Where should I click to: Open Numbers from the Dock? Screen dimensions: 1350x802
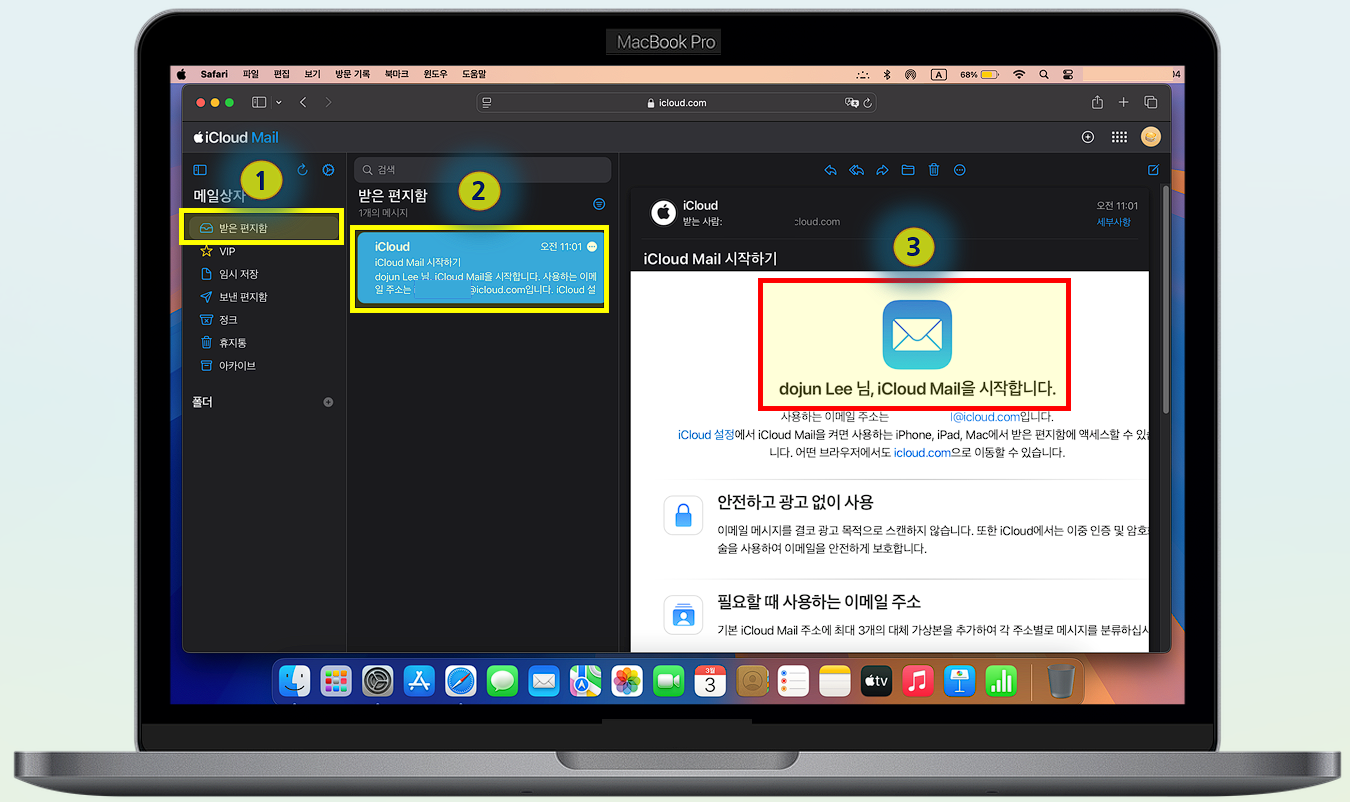tap(1001, 681)
